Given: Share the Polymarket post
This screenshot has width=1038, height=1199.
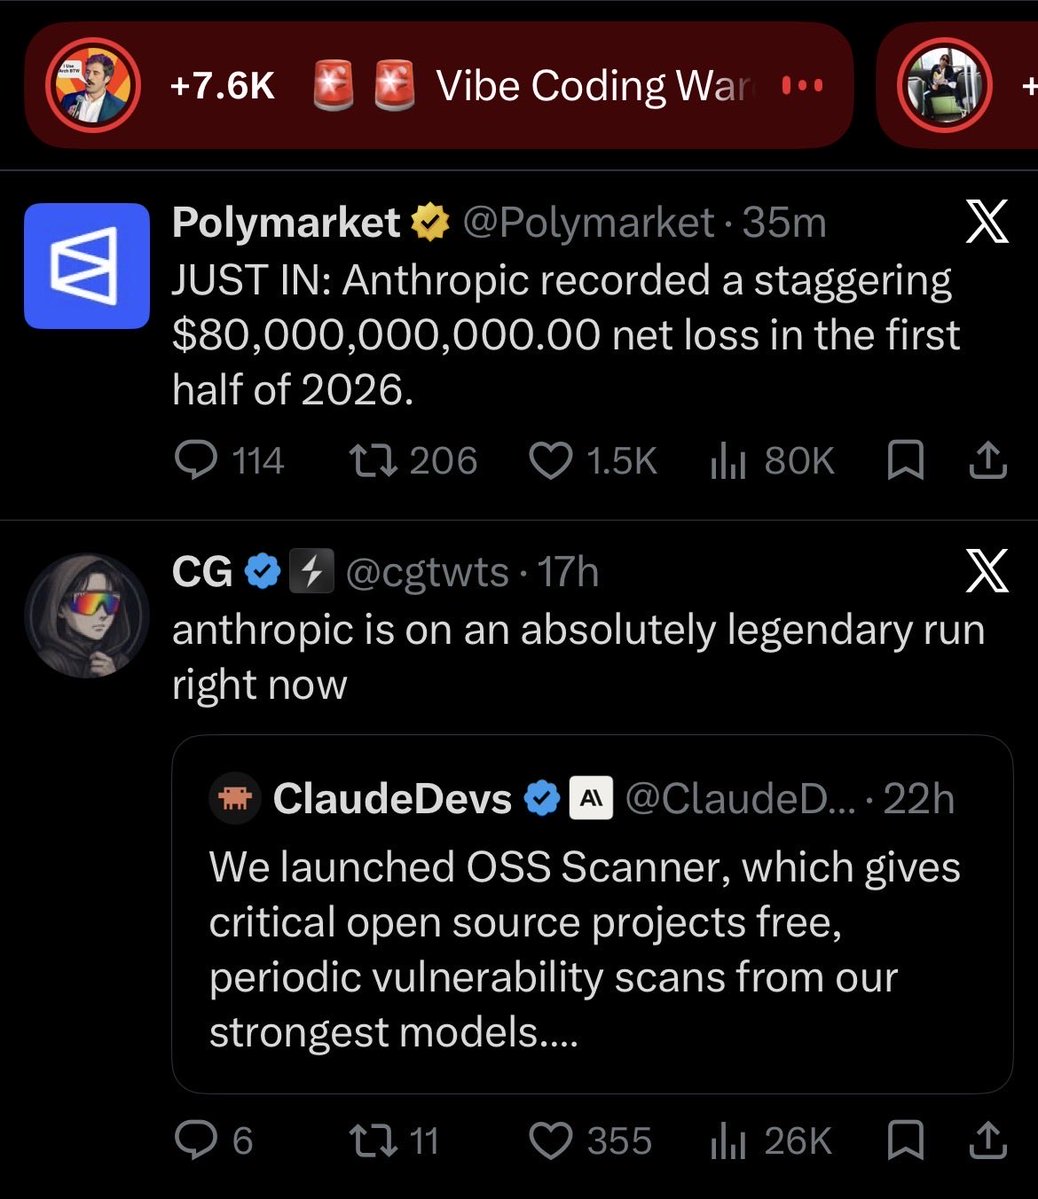Looking at the screenshot, I should 988,460.
